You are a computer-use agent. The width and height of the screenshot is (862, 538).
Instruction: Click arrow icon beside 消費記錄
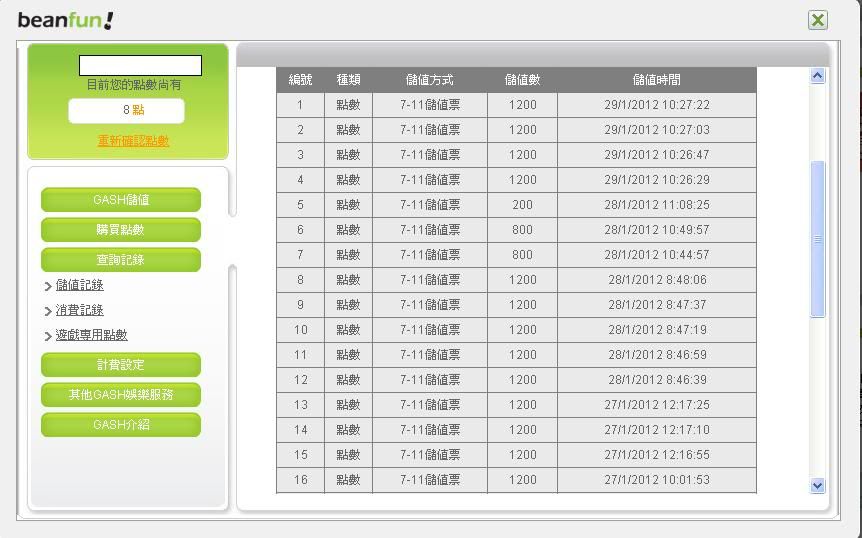pos(48,312)
